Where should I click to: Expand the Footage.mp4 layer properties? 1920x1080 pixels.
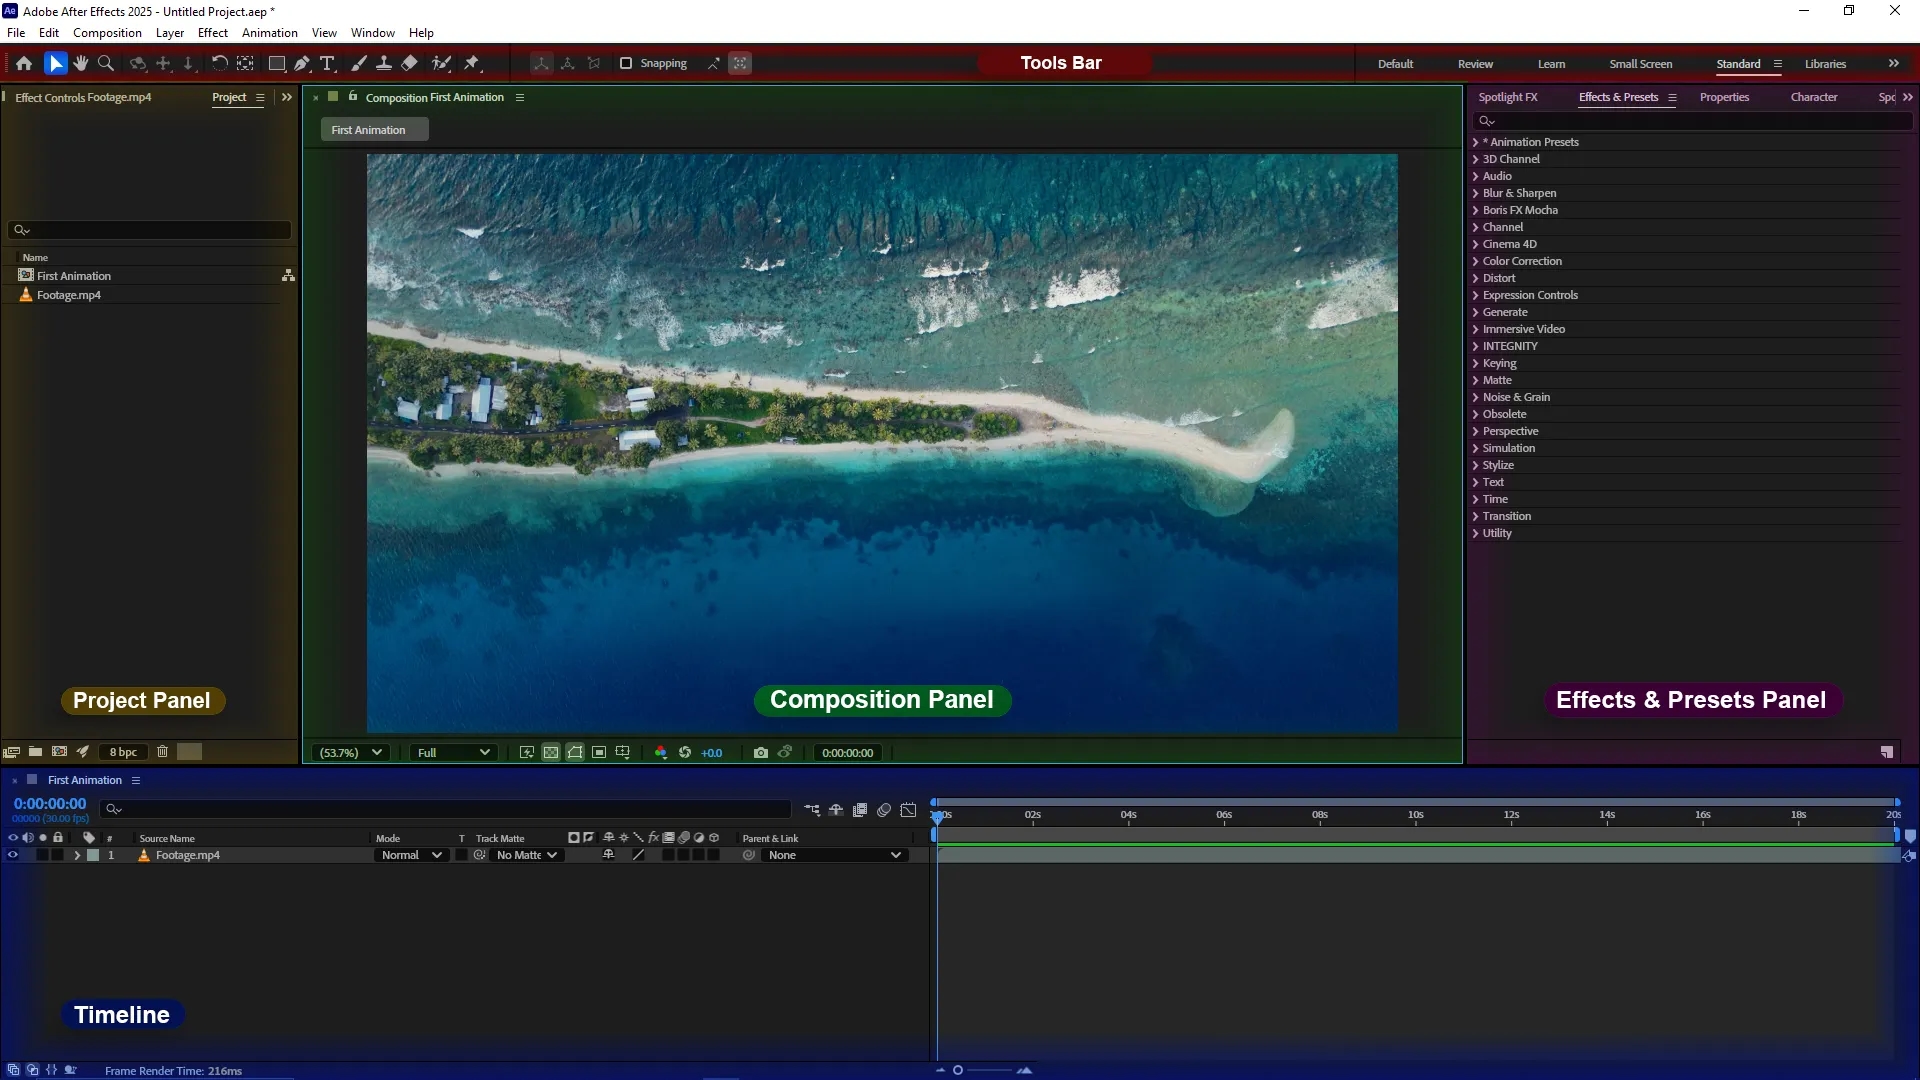[x=77, y=856]
